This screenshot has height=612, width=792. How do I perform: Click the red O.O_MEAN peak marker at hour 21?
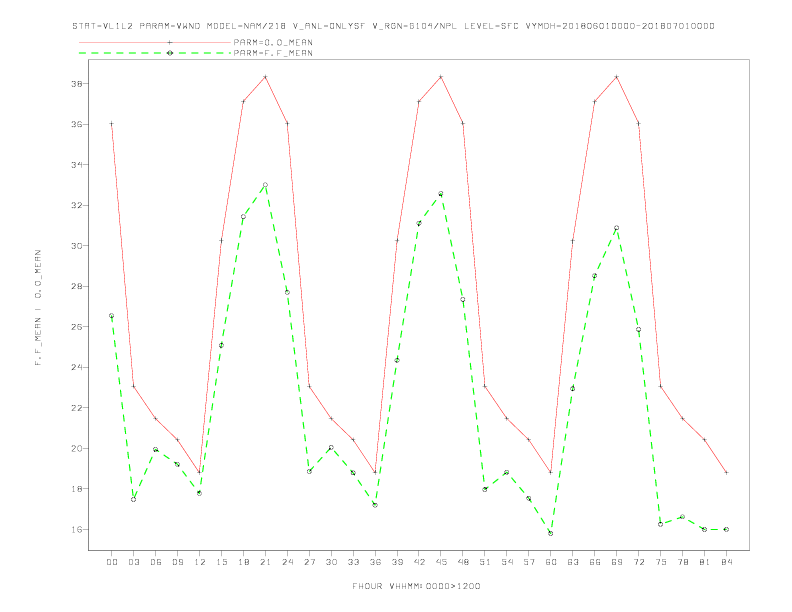[x=265, y=77]
